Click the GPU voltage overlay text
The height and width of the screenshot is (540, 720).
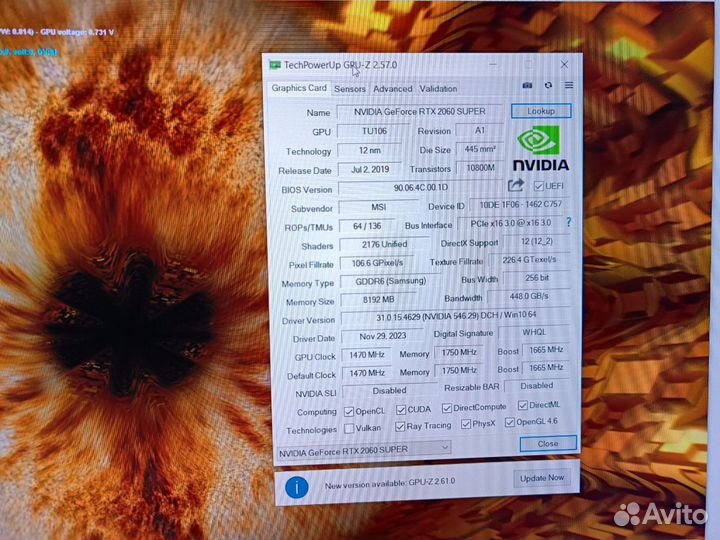[77, 32]
